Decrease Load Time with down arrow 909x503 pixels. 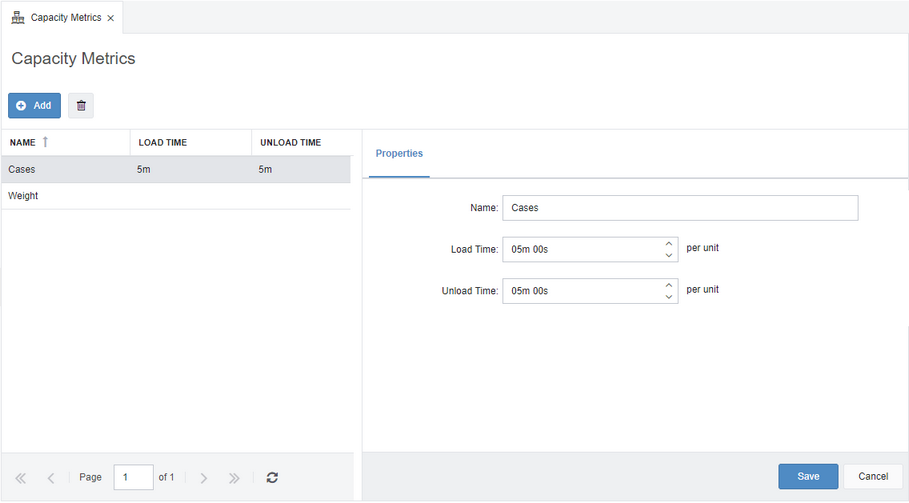point(668,256)
